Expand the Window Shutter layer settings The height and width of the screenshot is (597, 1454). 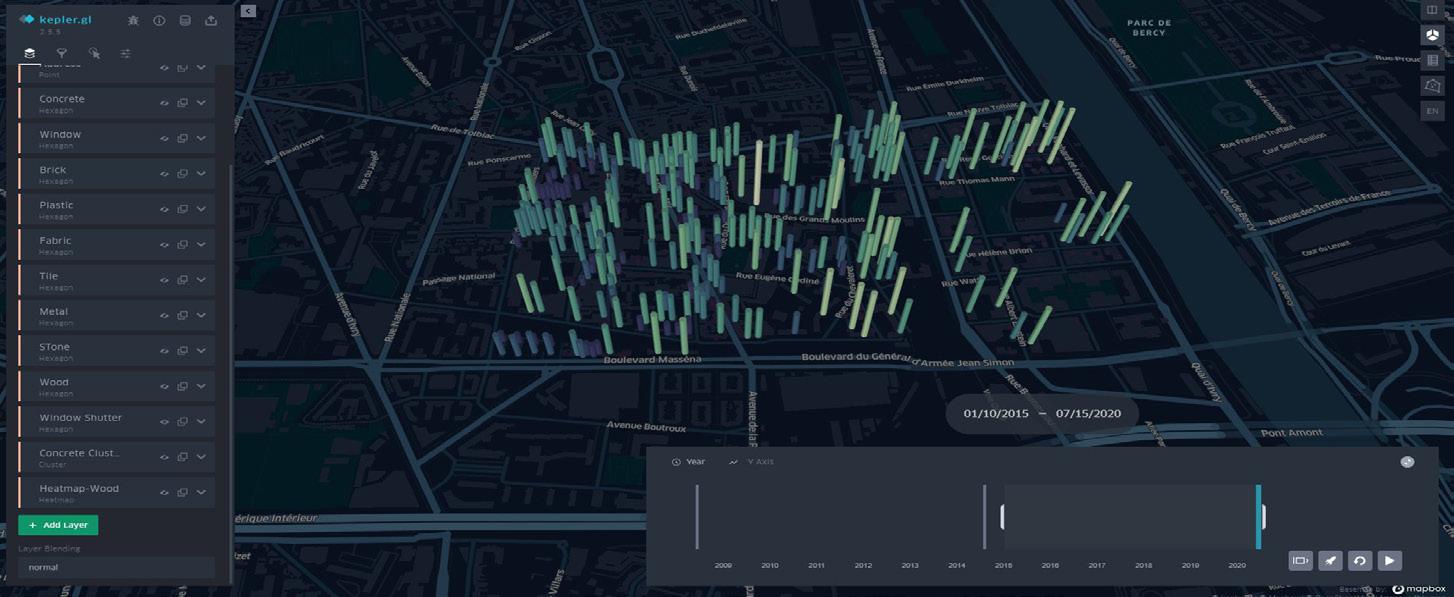click(201, 421)
